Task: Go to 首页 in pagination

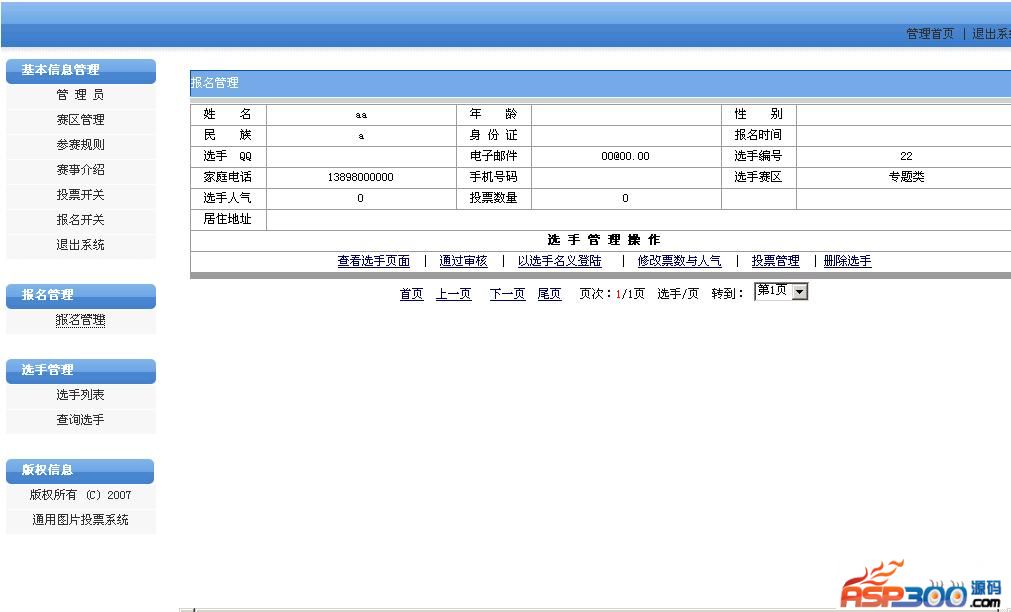Action: [411, 294]
